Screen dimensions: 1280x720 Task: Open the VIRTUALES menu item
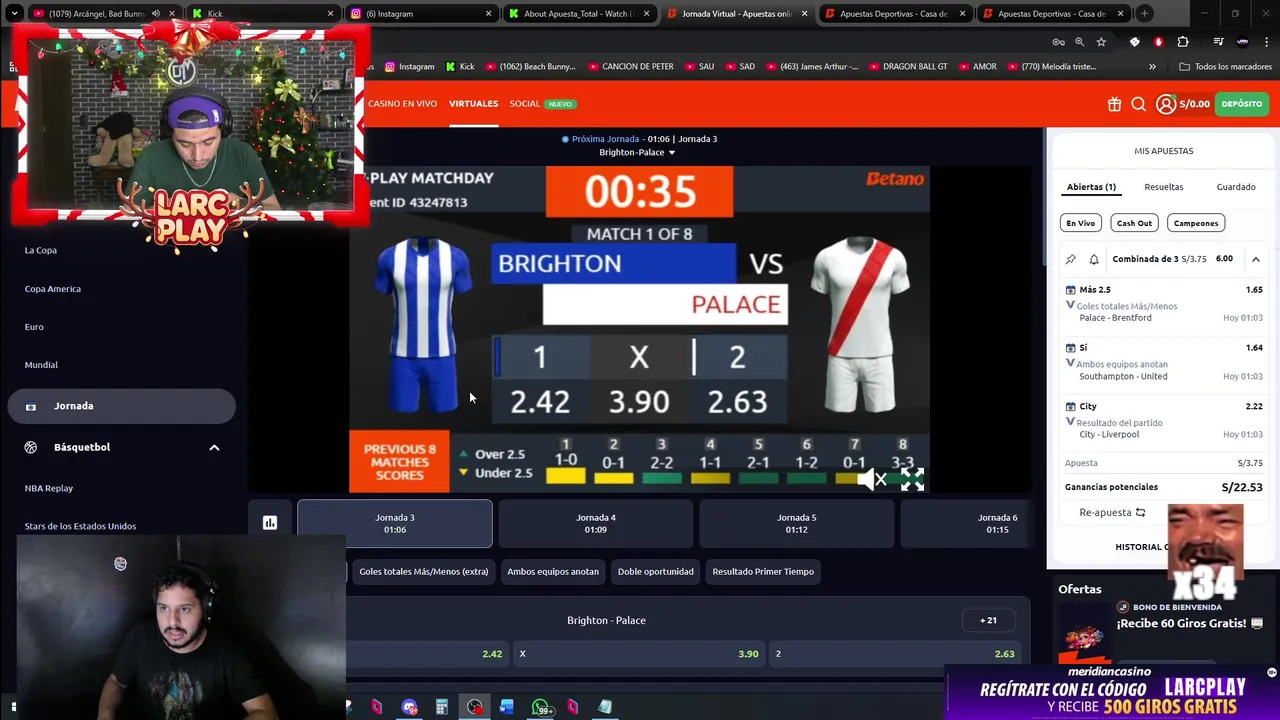[473, 104]
